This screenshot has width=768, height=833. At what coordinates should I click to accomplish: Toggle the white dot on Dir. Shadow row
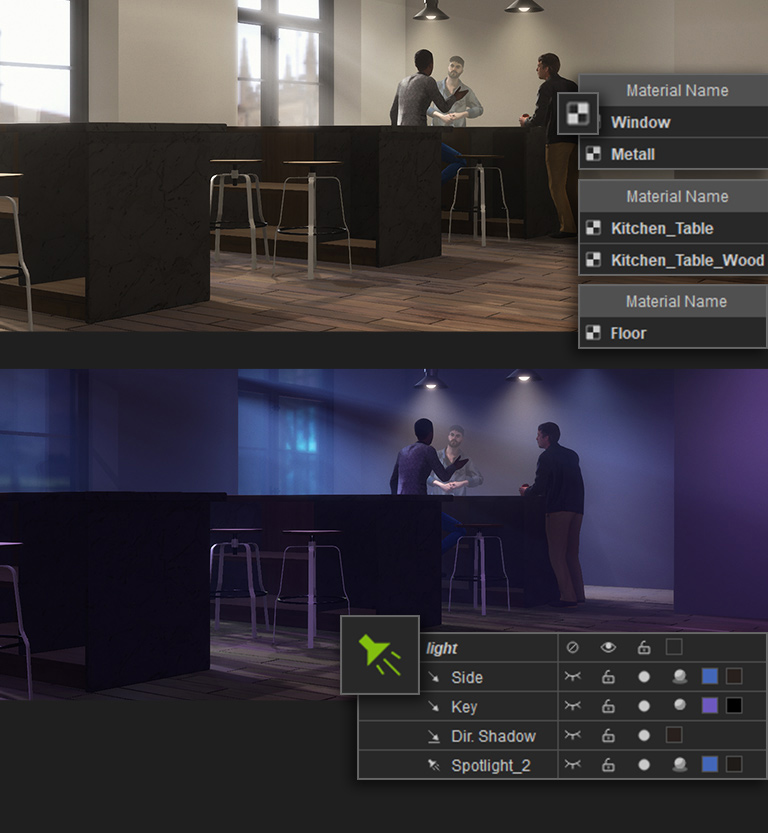coord(644,736)
